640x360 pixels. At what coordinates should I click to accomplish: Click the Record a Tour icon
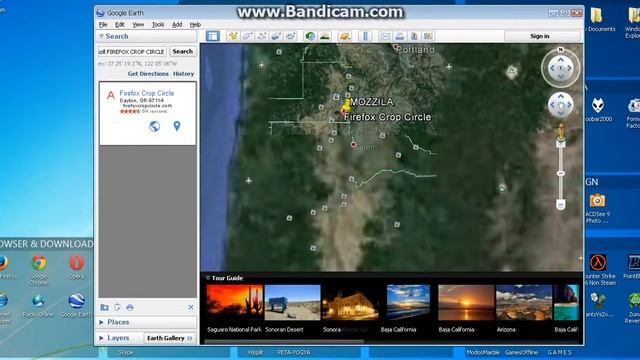point(291,36)
